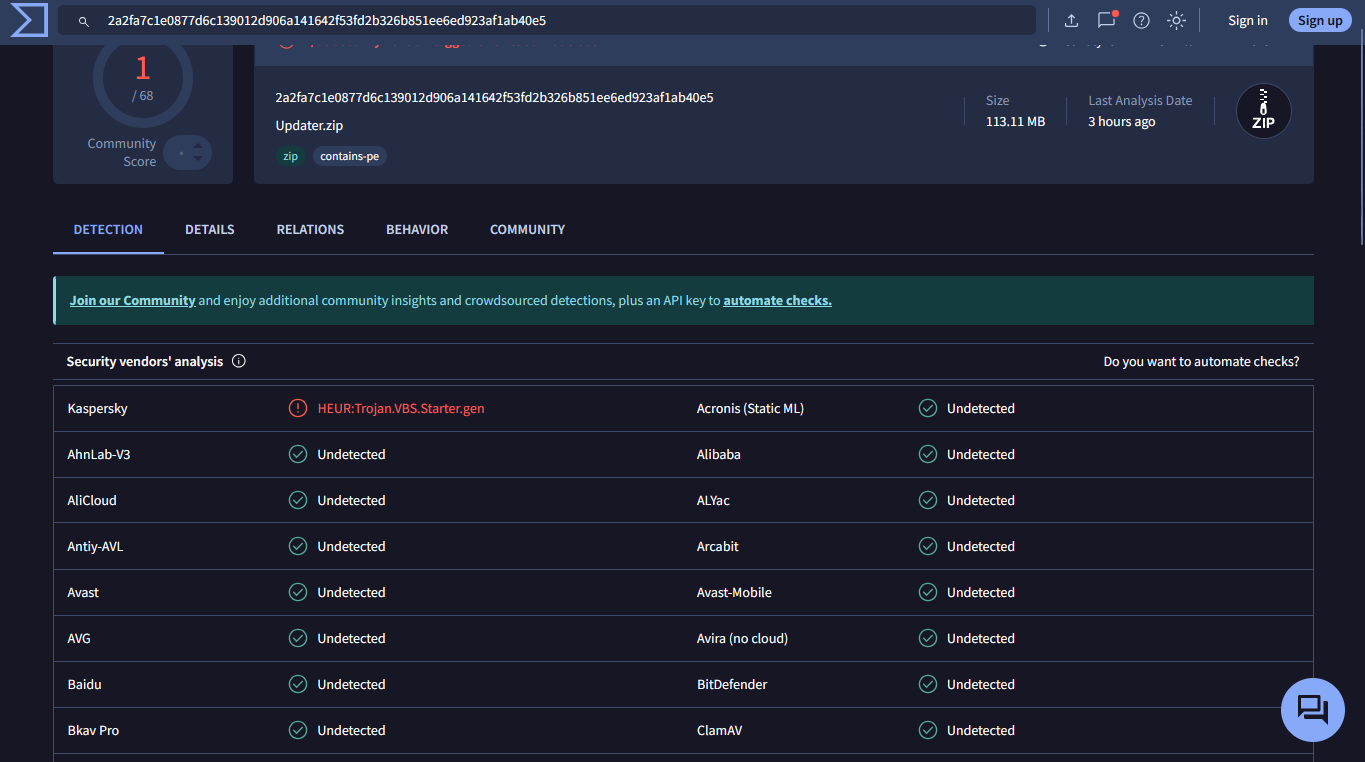The width and height of the screenshot is (1365, 762).
Task: Toggle the light/dark theme sun icon
Action: point(1176,21)
